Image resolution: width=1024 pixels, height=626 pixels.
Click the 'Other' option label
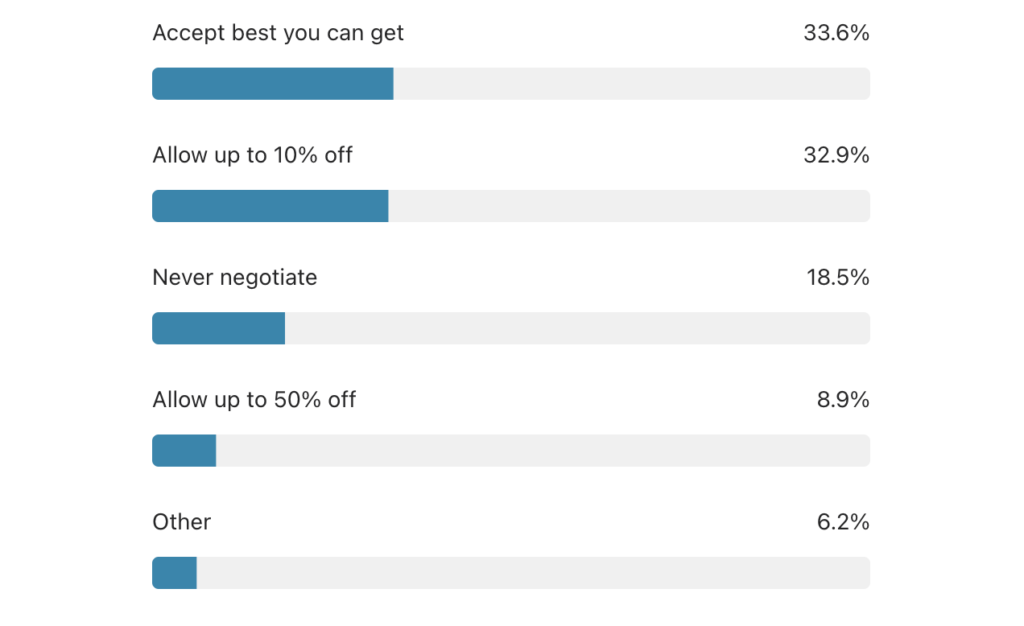[182, 522]
